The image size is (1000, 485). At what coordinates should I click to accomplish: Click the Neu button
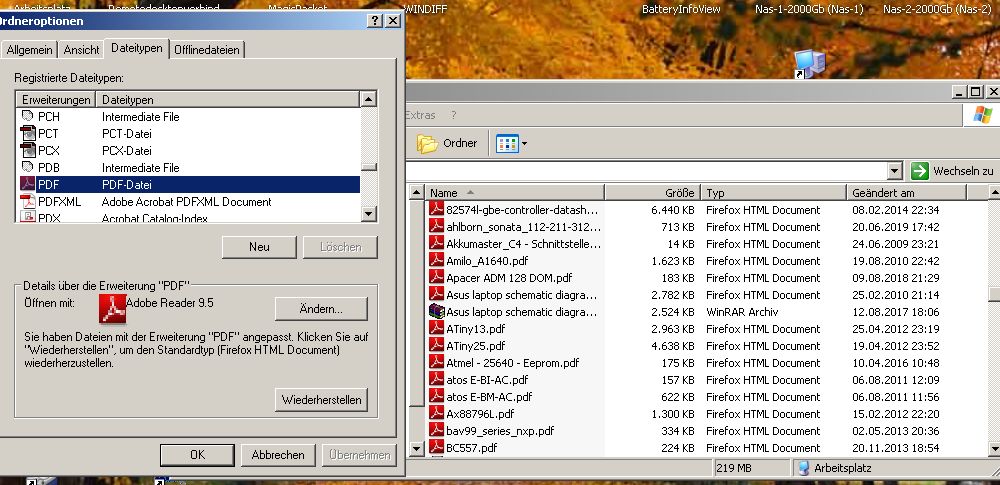[x=259, y=247]
